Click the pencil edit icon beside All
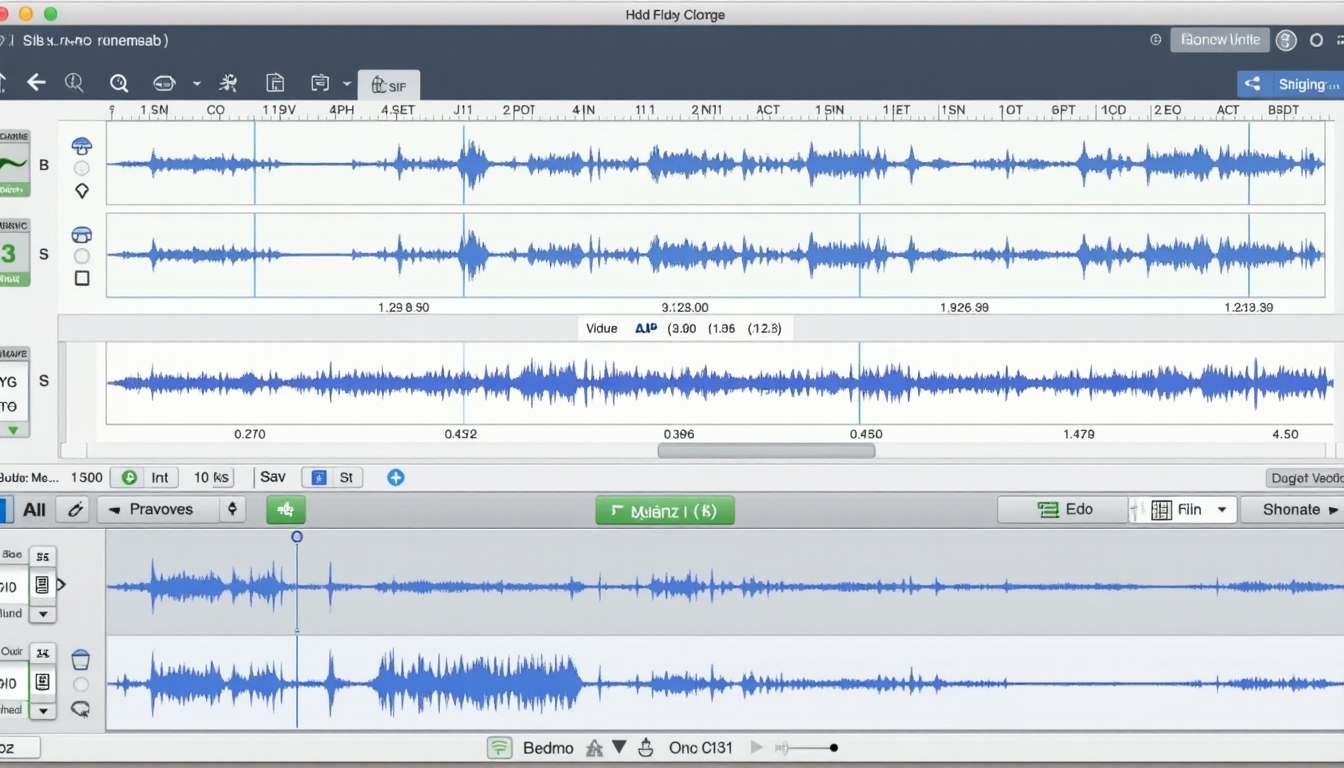1344x768 pixels. click(x=73, y=510)
